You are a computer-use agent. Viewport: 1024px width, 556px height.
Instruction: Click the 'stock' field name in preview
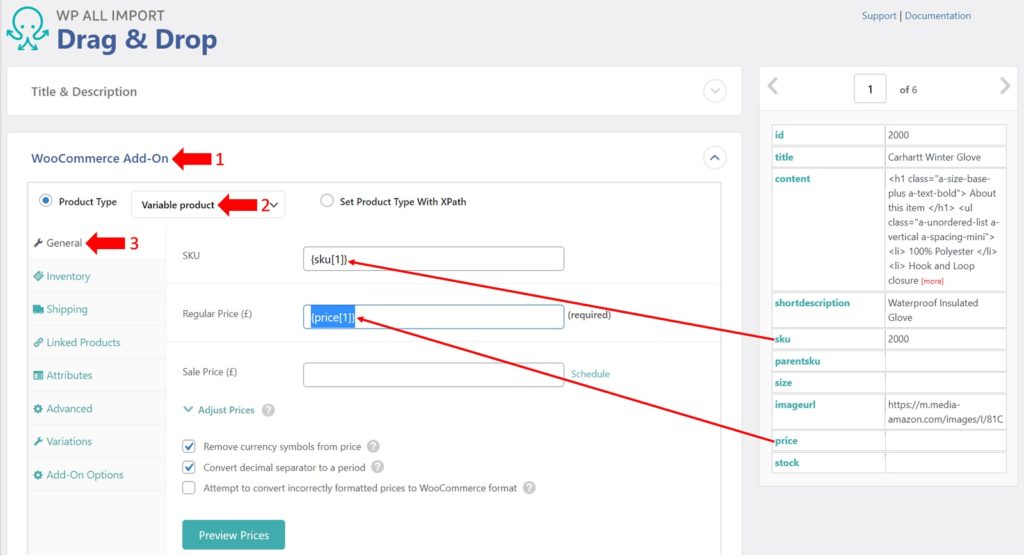pyautogui.click(x=787, y=463)
